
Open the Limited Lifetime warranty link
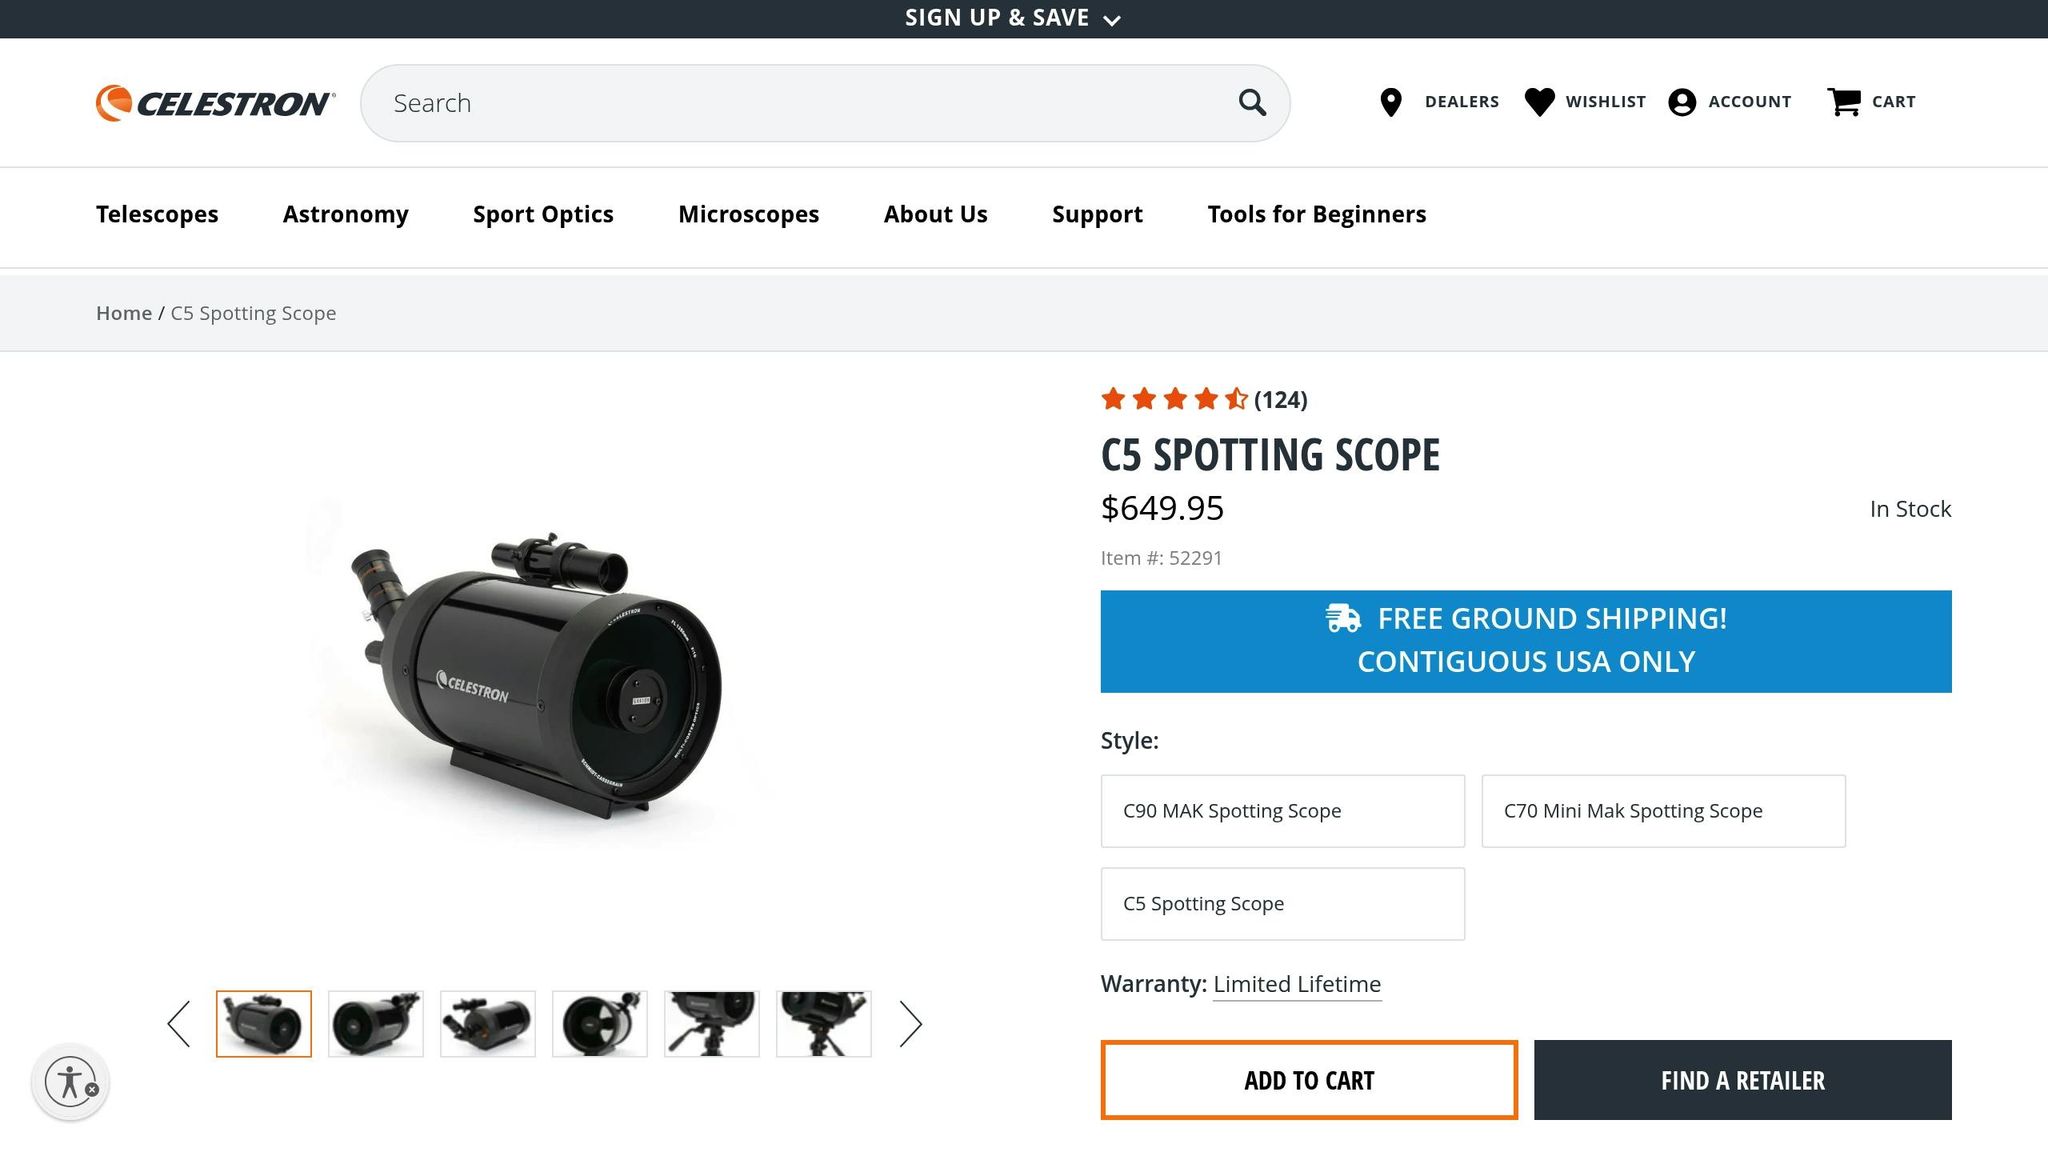(x=1296, y=984)
